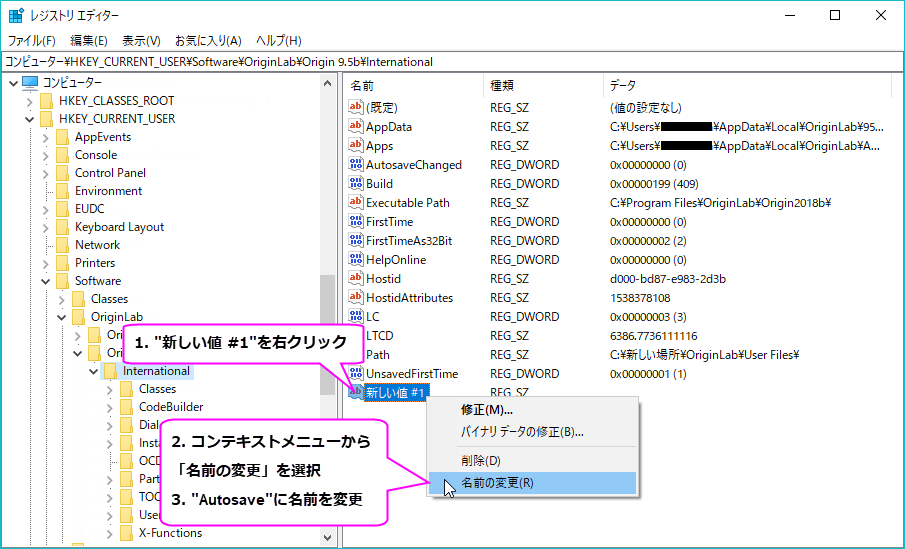Click the folder icon of CodeBuilder
This screenshot has height=549, width=905.
[126, 407]
